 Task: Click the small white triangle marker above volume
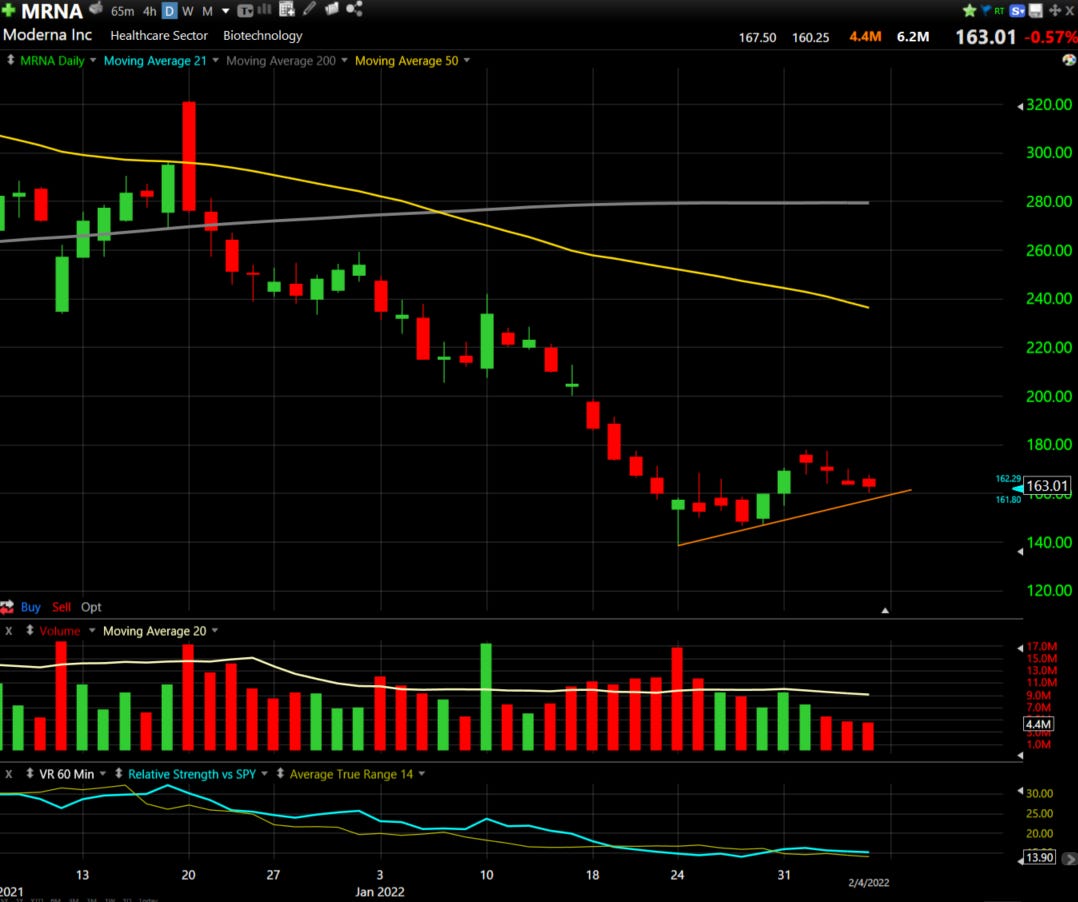(885, 610)
